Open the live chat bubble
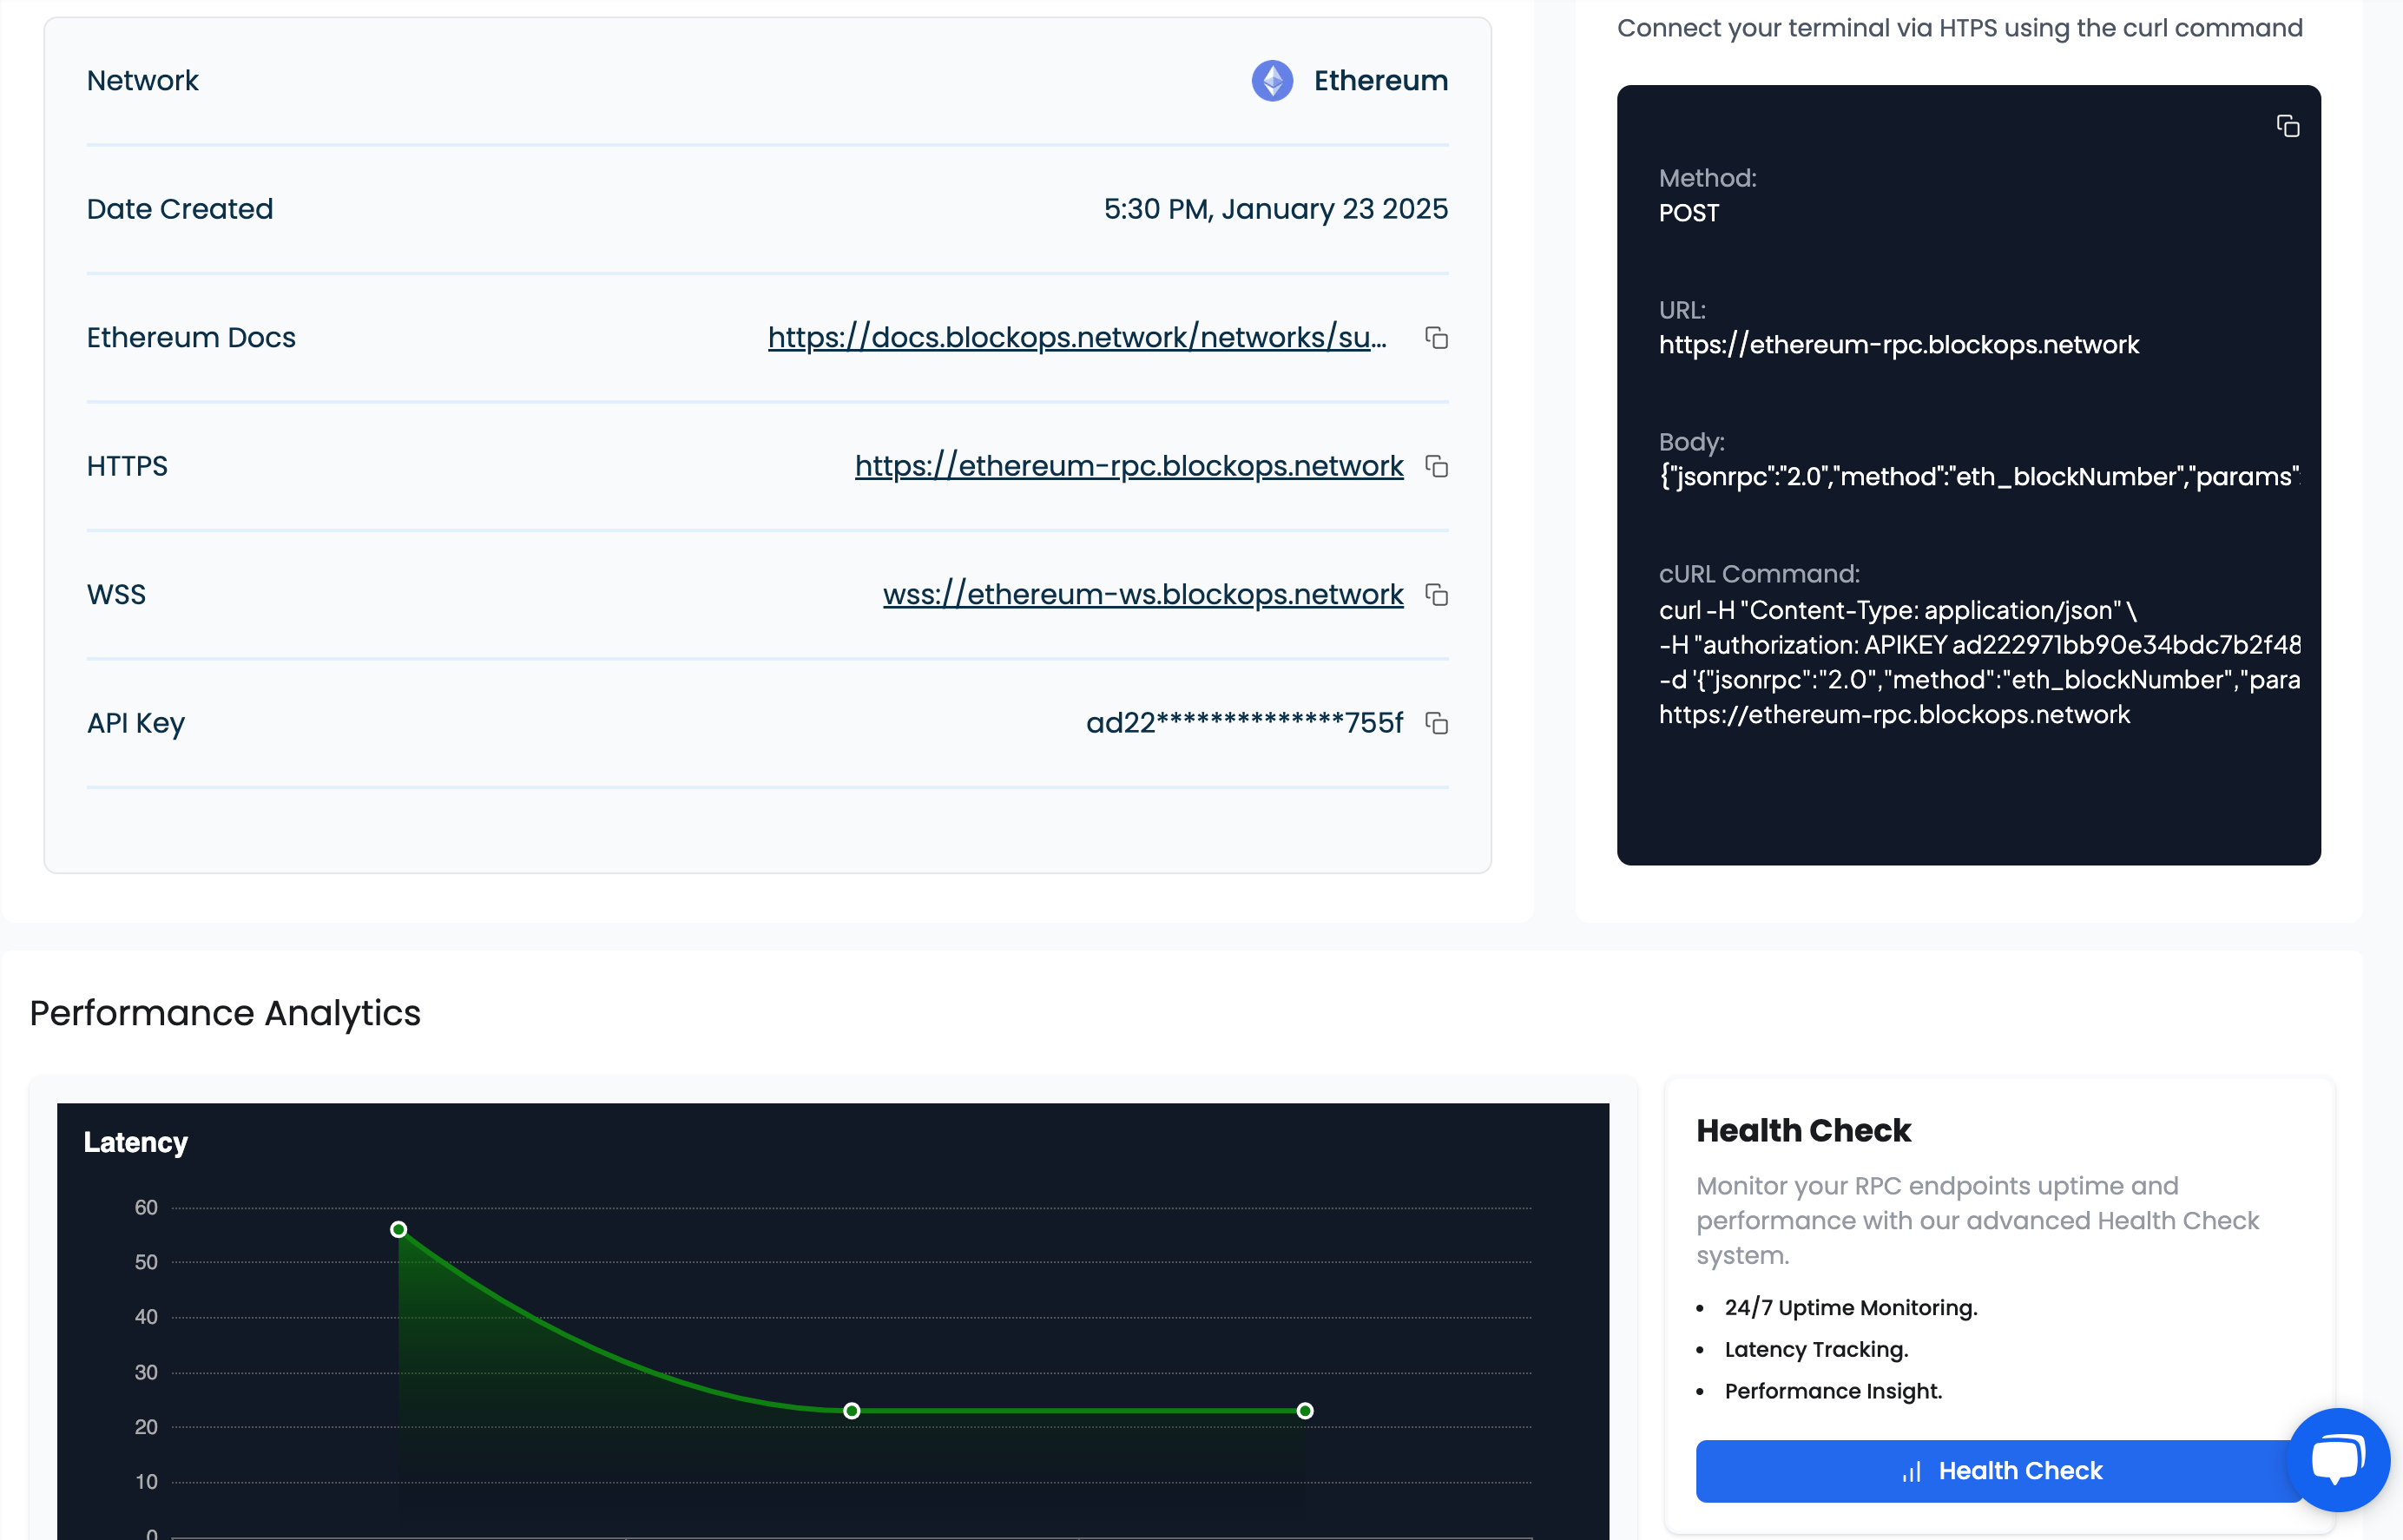 (2338, 1459)
